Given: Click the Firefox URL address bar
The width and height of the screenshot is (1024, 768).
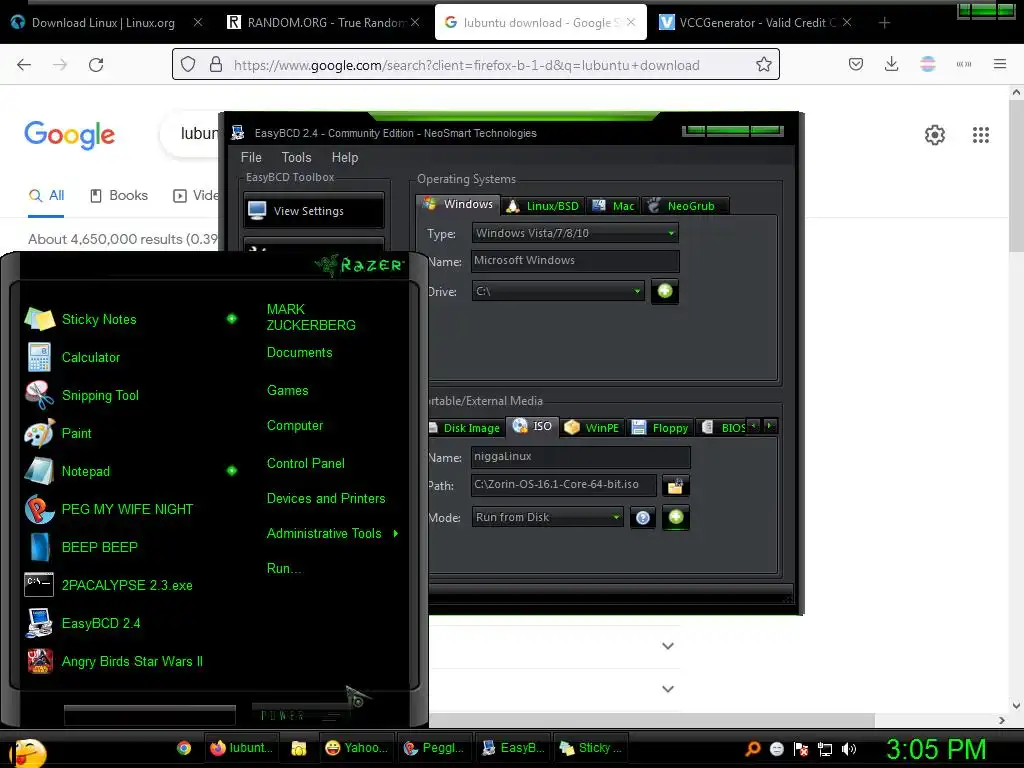Looking at the screenshot, I should [475, 65].
